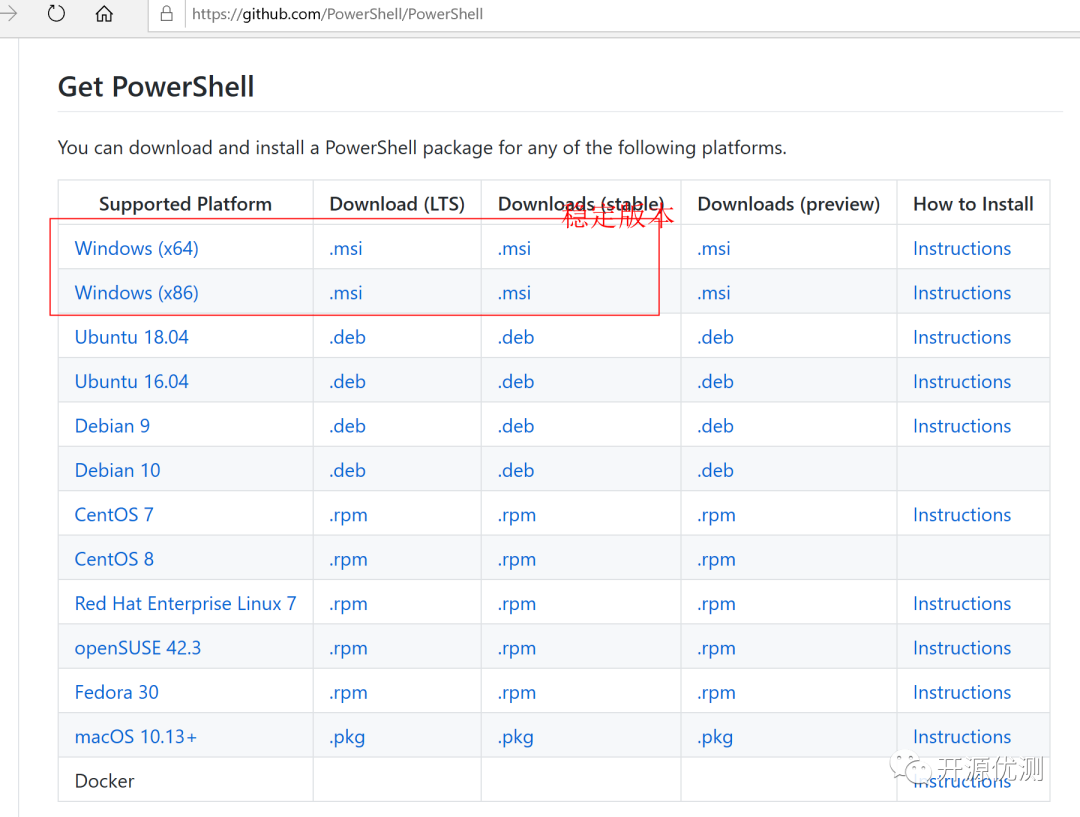1080x817 pixels.
Task: Open the macOS 10.13+ platform link
Action: pyautogui.click(x=136, y=737)
